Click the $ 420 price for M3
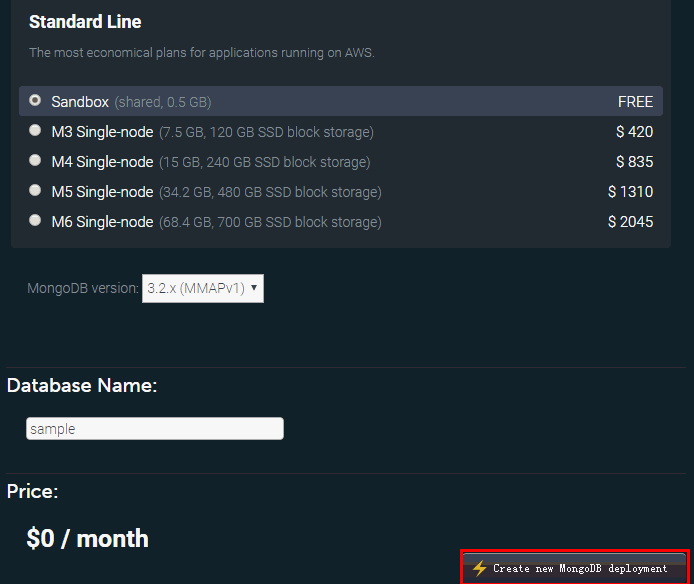The height and width of the screenshot is (584, 694). 634,131
